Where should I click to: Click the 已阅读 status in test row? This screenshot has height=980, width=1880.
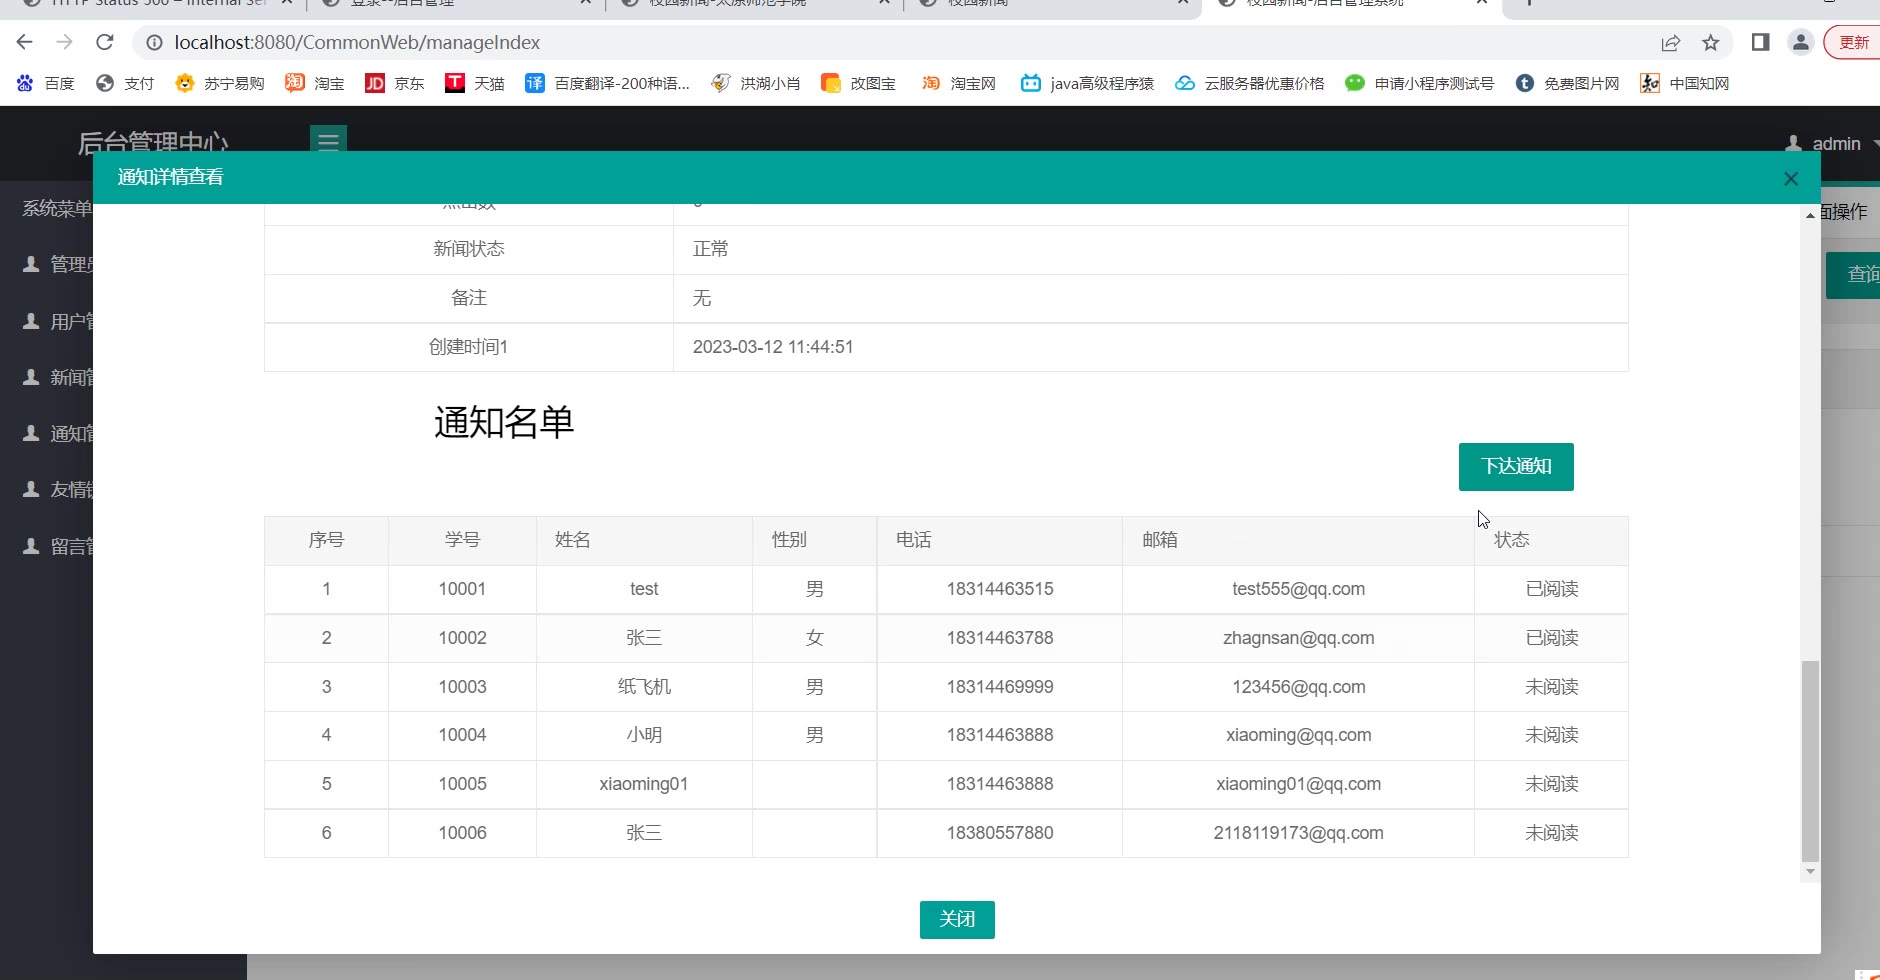pos(1551,589)
